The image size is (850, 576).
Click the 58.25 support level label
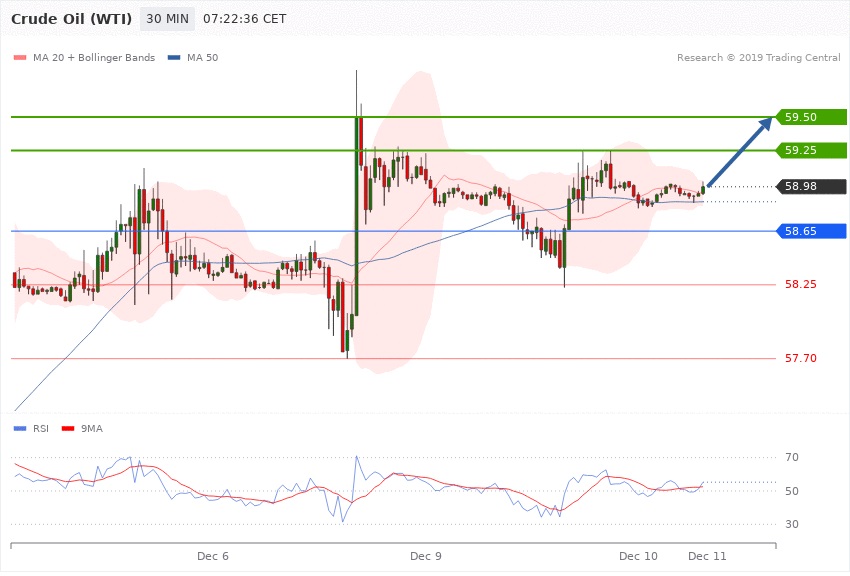pos(800,285)
